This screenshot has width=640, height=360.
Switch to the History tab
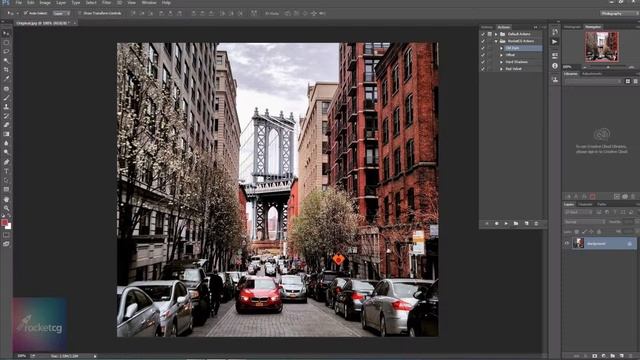tap(487, 27)
